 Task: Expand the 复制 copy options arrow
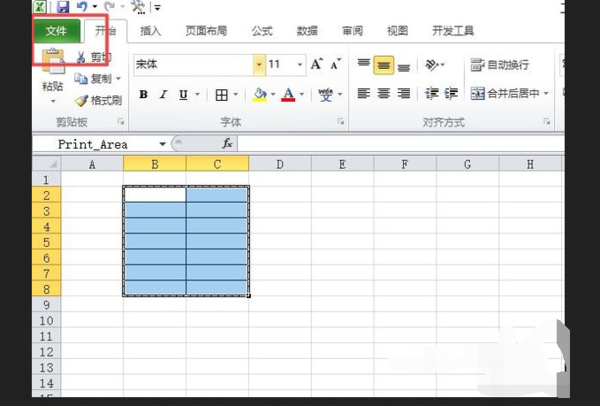[118, 79]
